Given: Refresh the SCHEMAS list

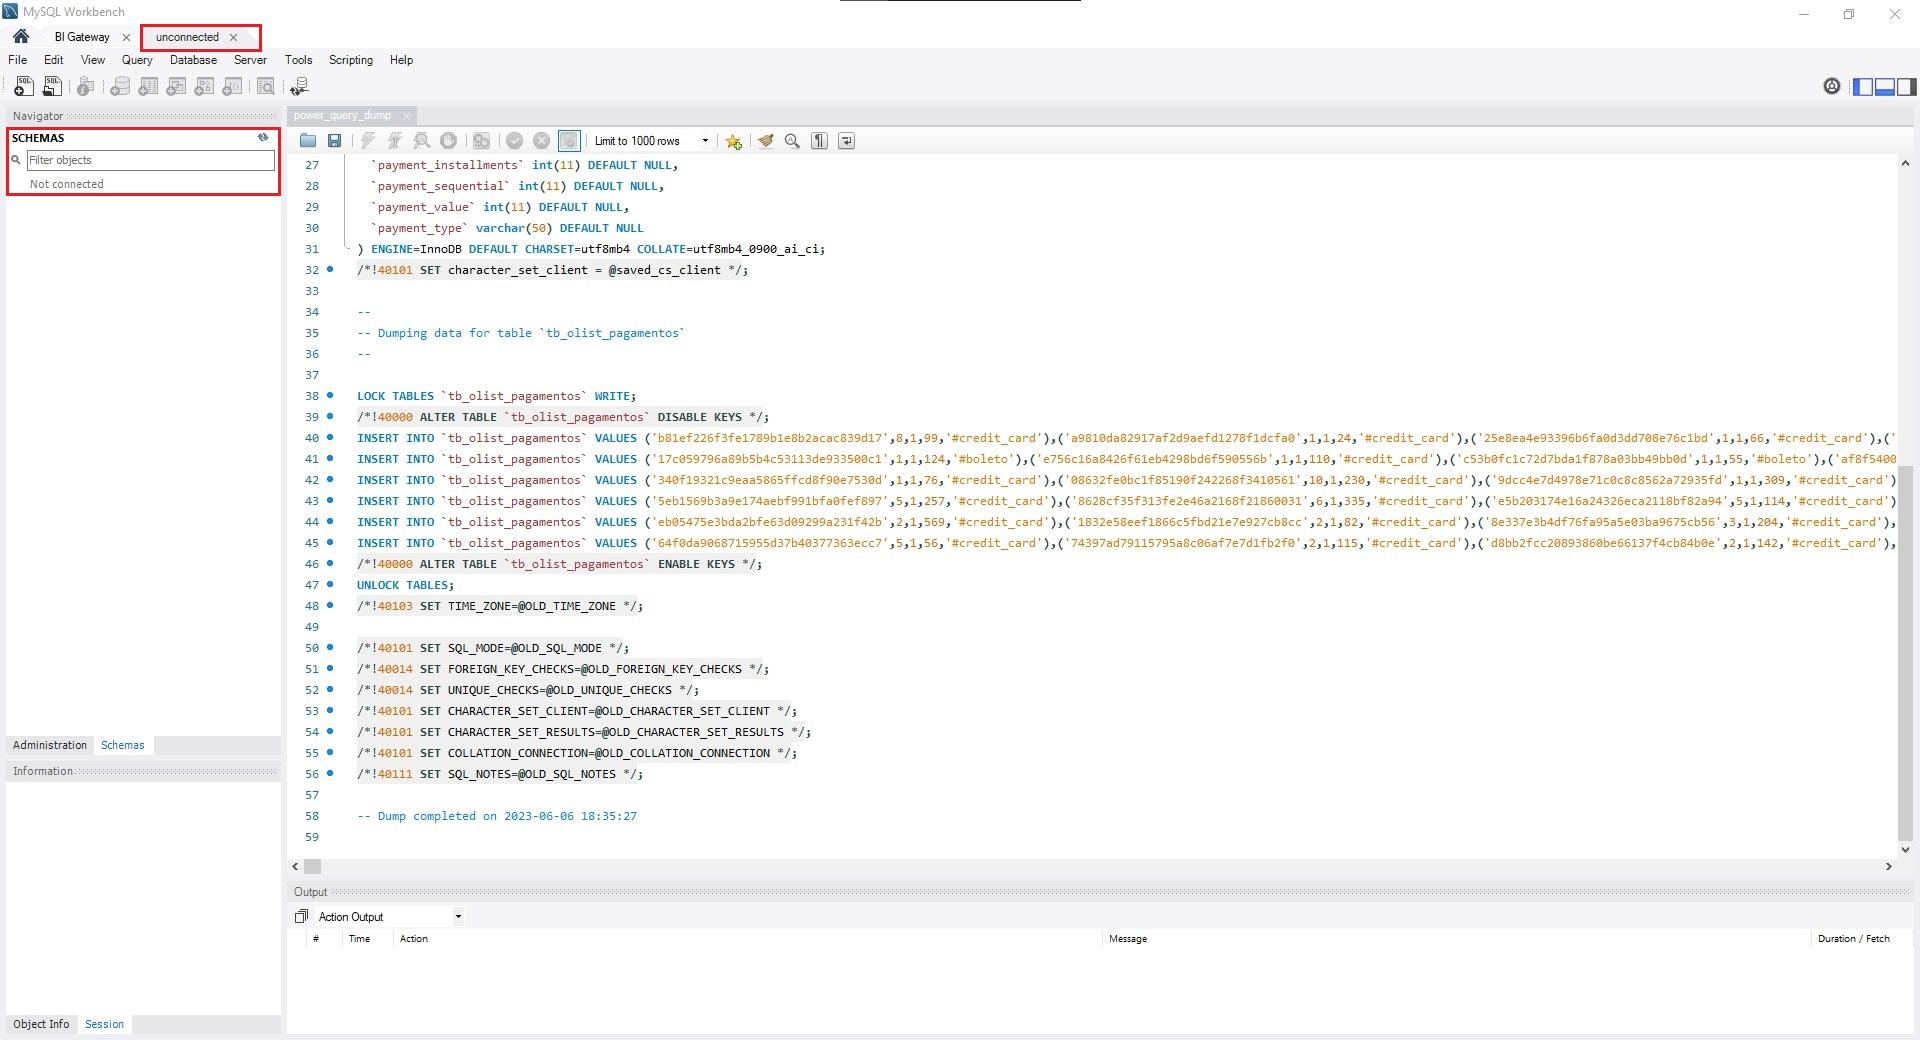Looking at the screenshot, I should (263, 137).
